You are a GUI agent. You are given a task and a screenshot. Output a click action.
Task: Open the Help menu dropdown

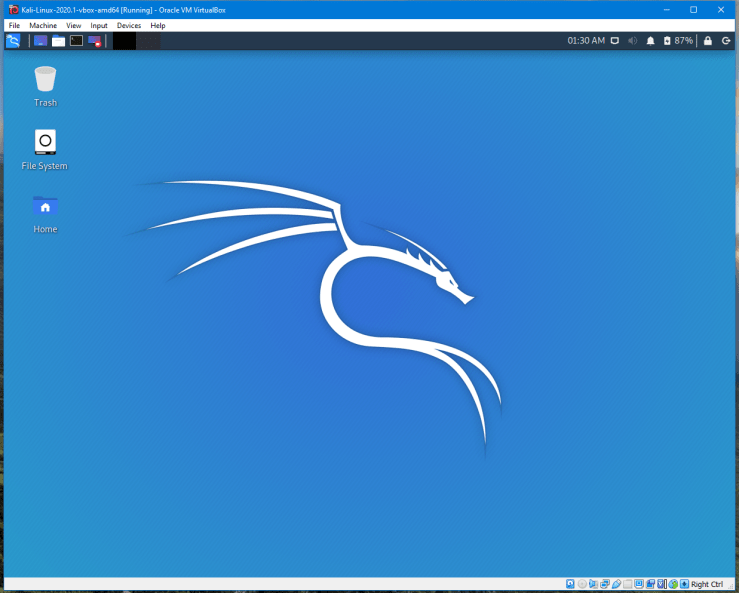click(x=158, y=25)
